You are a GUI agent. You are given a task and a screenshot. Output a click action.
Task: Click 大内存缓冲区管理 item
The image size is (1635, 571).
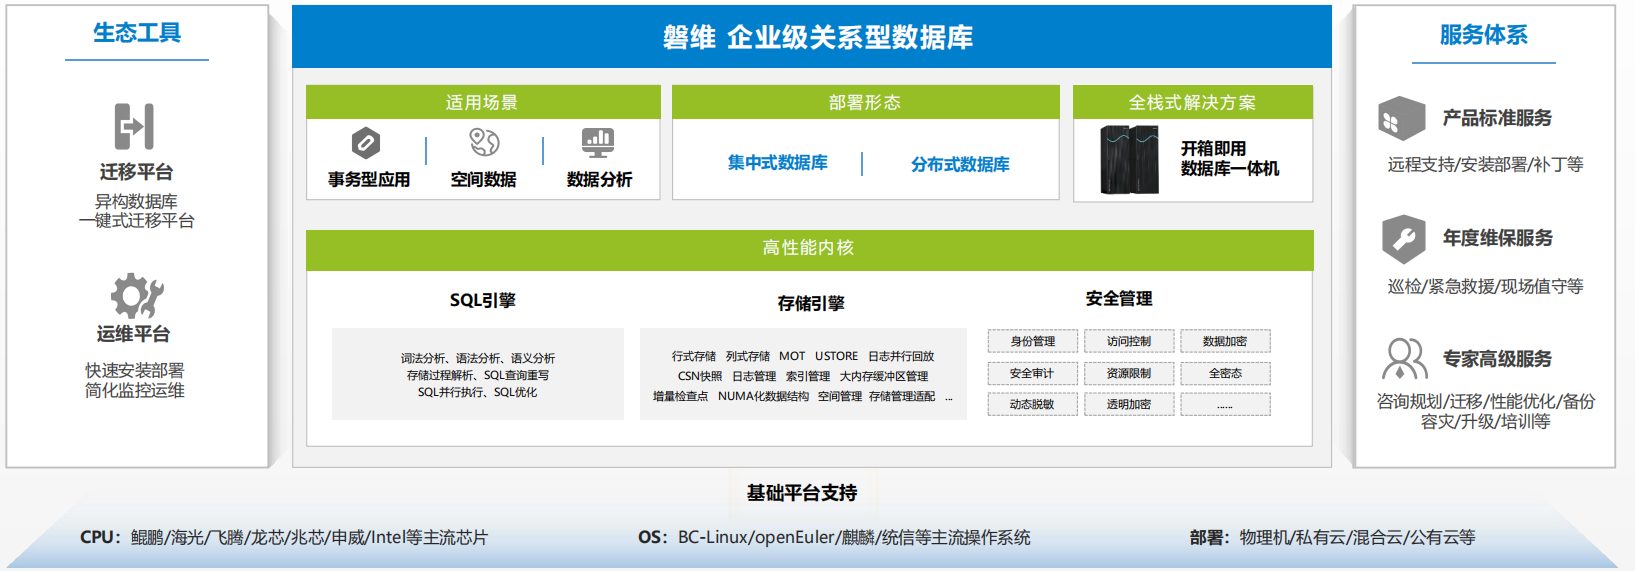(x=884, y=376)
